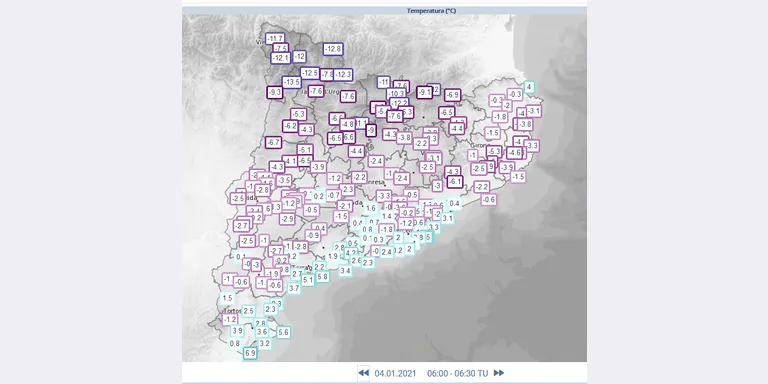
Task: Advance to the next time step arrows
Action: (x=499, y=373)
